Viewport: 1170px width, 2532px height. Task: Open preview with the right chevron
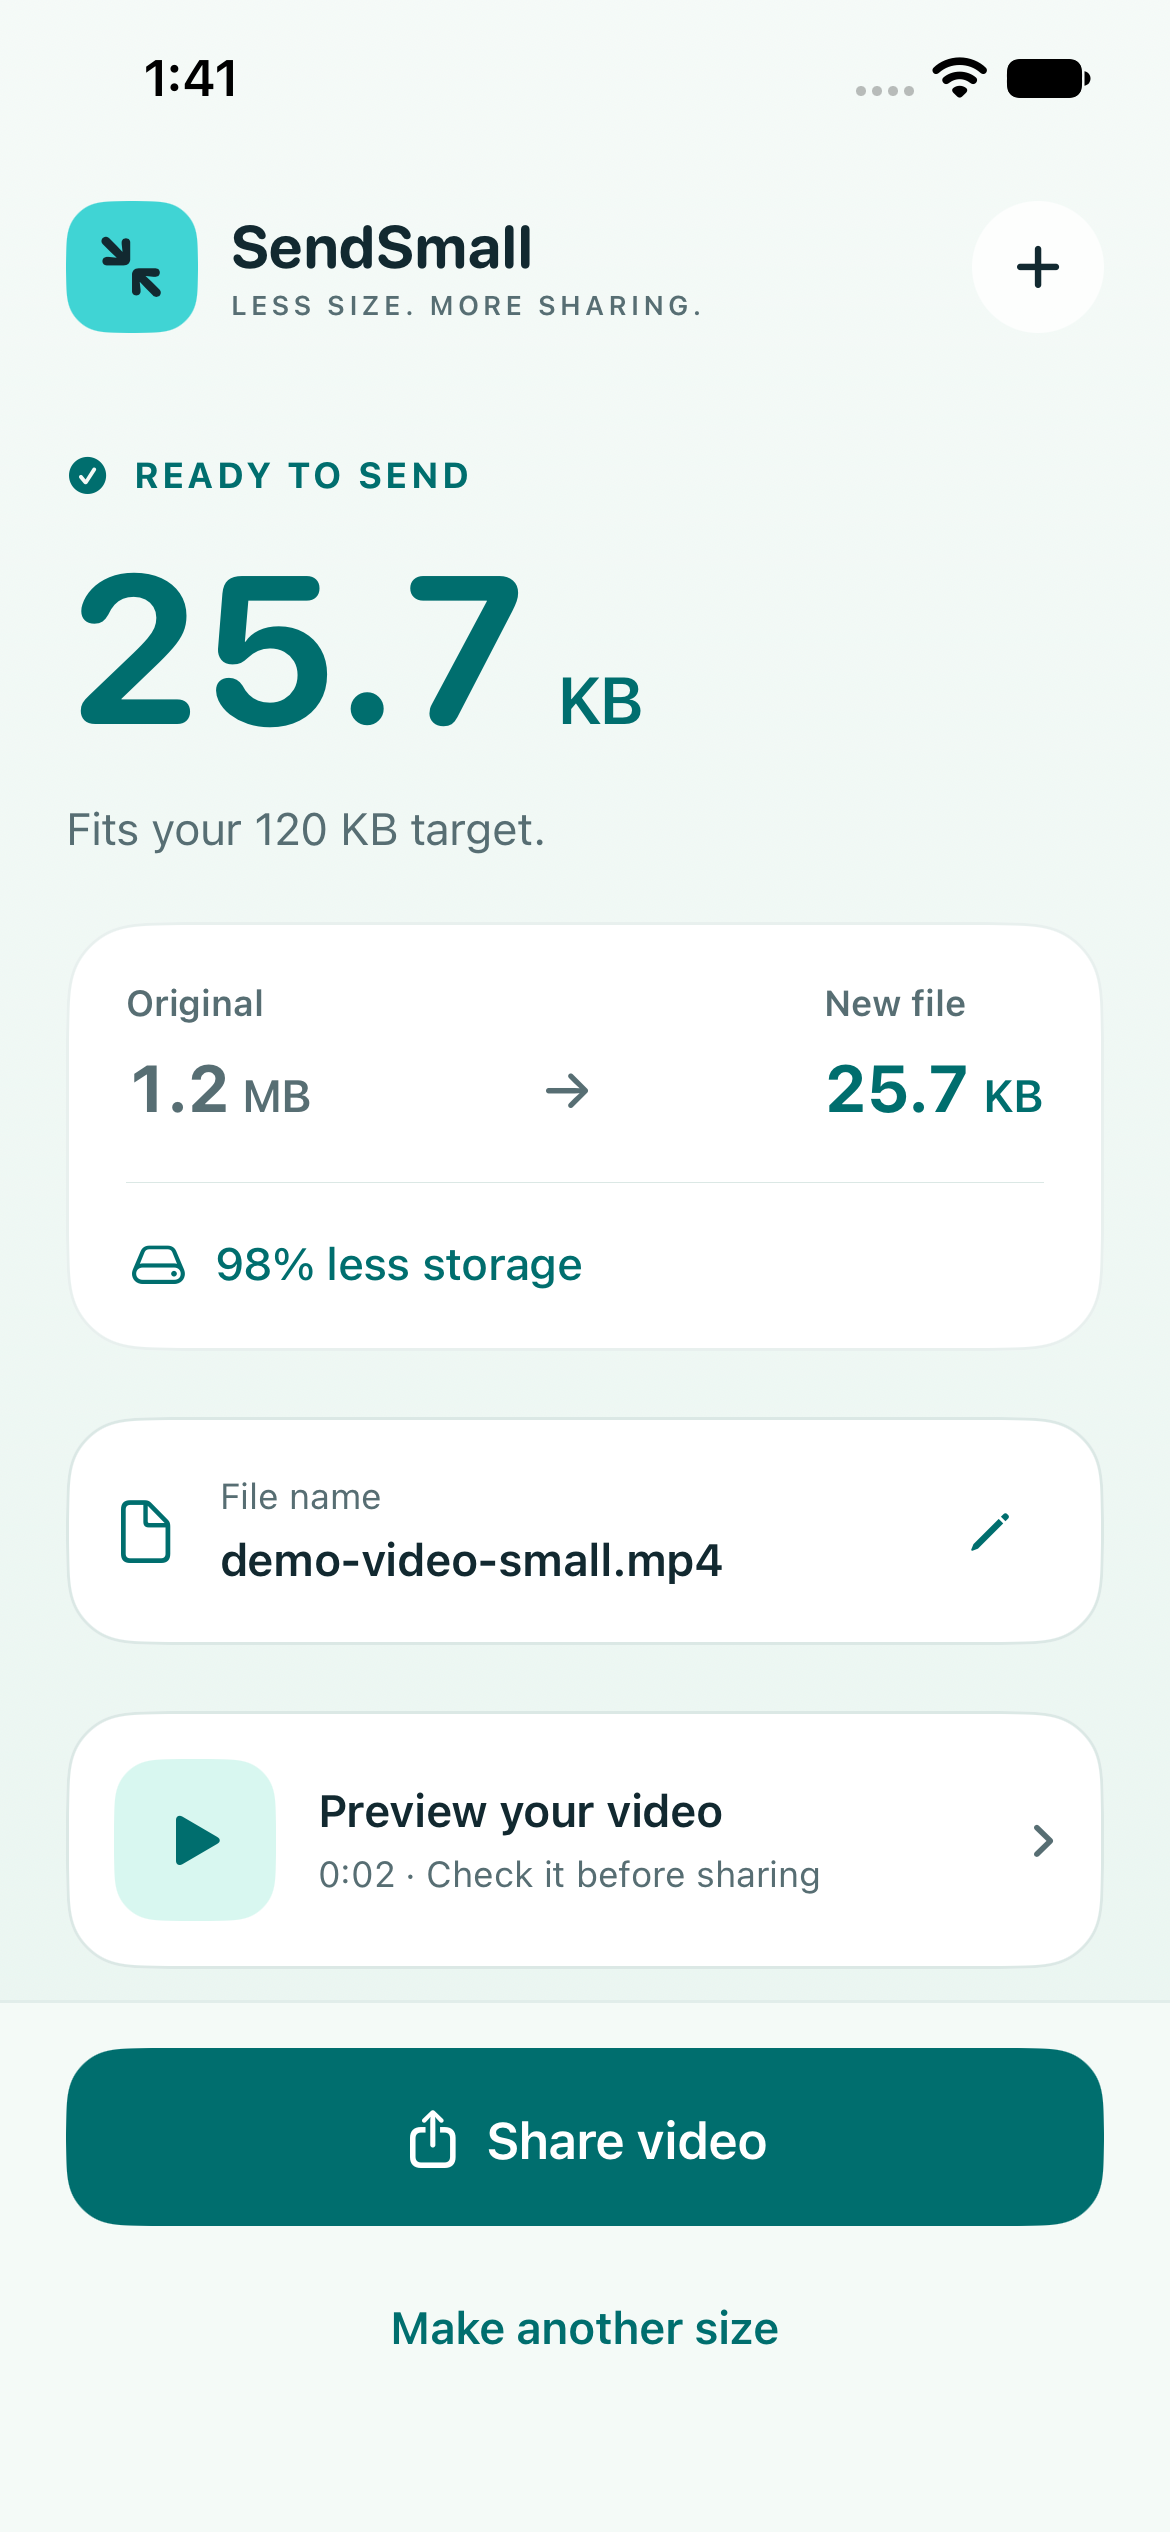coord(1043,1840)
